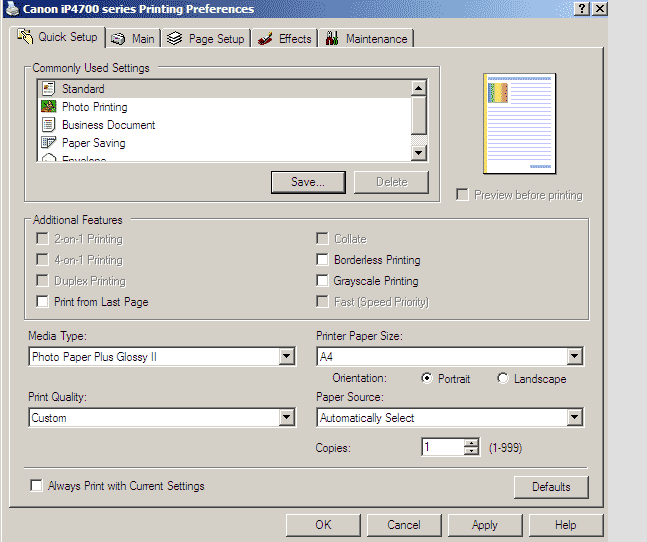
Task: Open the Media Type dropdown
Action: click(286, 356)
